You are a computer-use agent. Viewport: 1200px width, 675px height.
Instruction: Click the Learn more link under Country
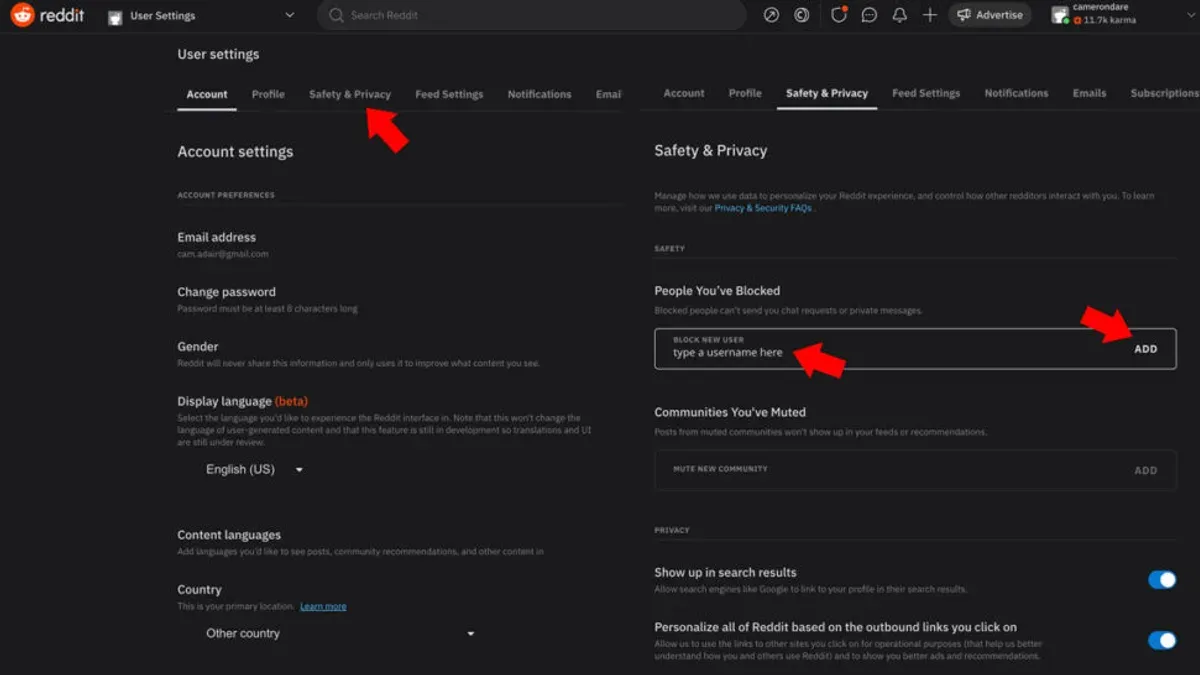(x=323, y=607)
